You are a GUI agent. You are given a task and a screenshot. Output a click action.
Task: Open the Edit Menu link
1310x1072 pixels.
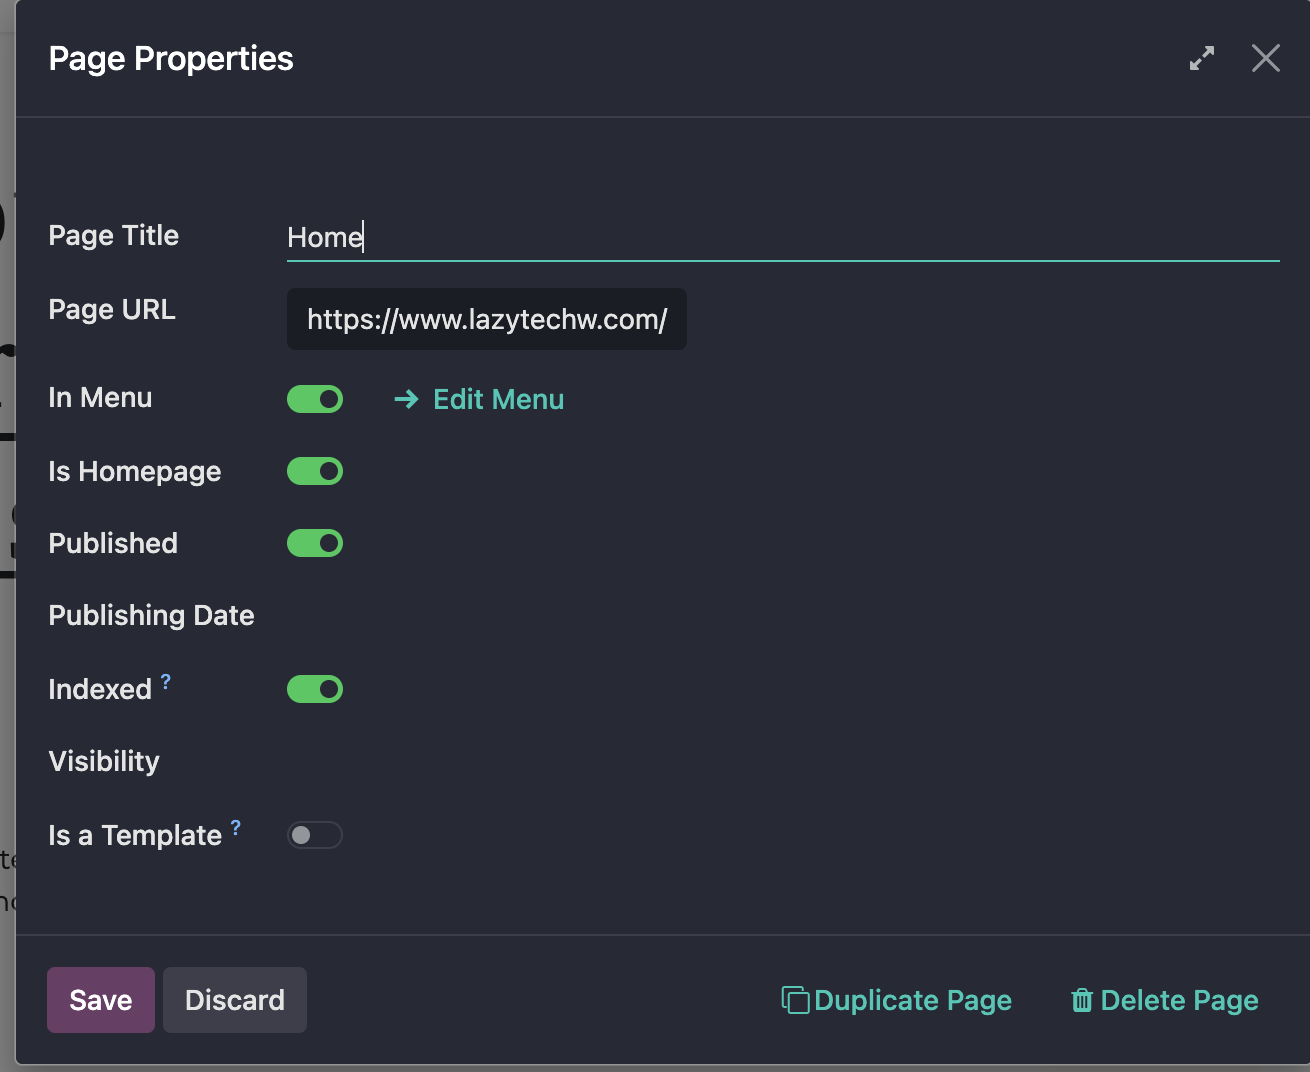click(497, 399)
